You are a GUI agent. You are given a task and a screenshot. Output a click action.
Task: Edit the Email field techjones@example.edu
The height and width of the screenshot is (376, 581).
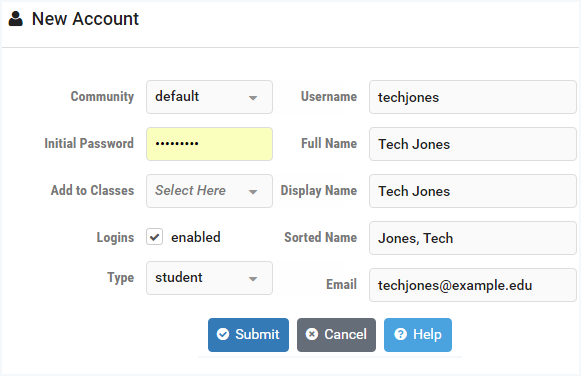(x=473, y=285)
